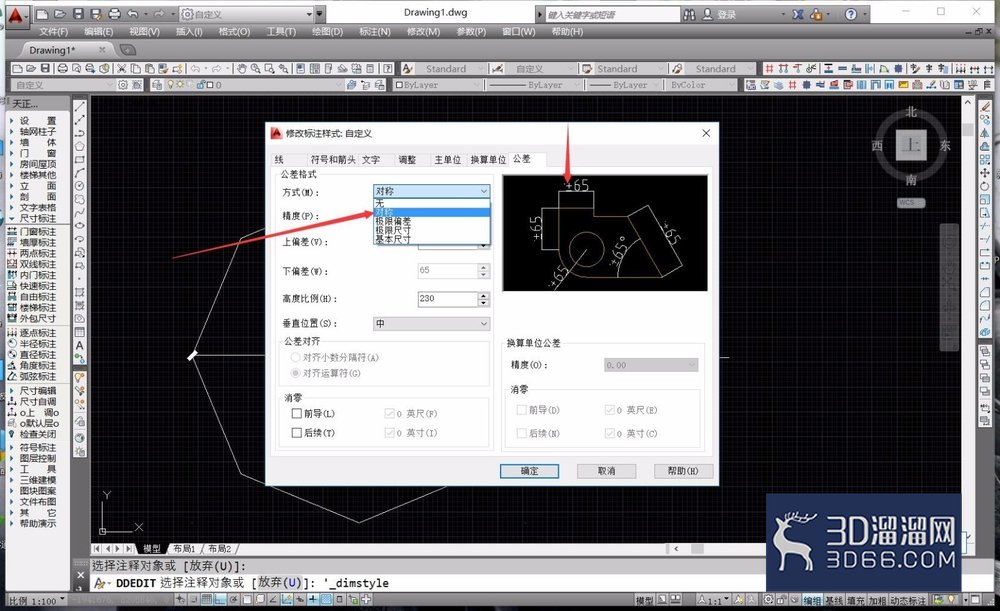Click the Plot printer icon in quick access bar
This screenshot has height=611, width=1000.
114,13
